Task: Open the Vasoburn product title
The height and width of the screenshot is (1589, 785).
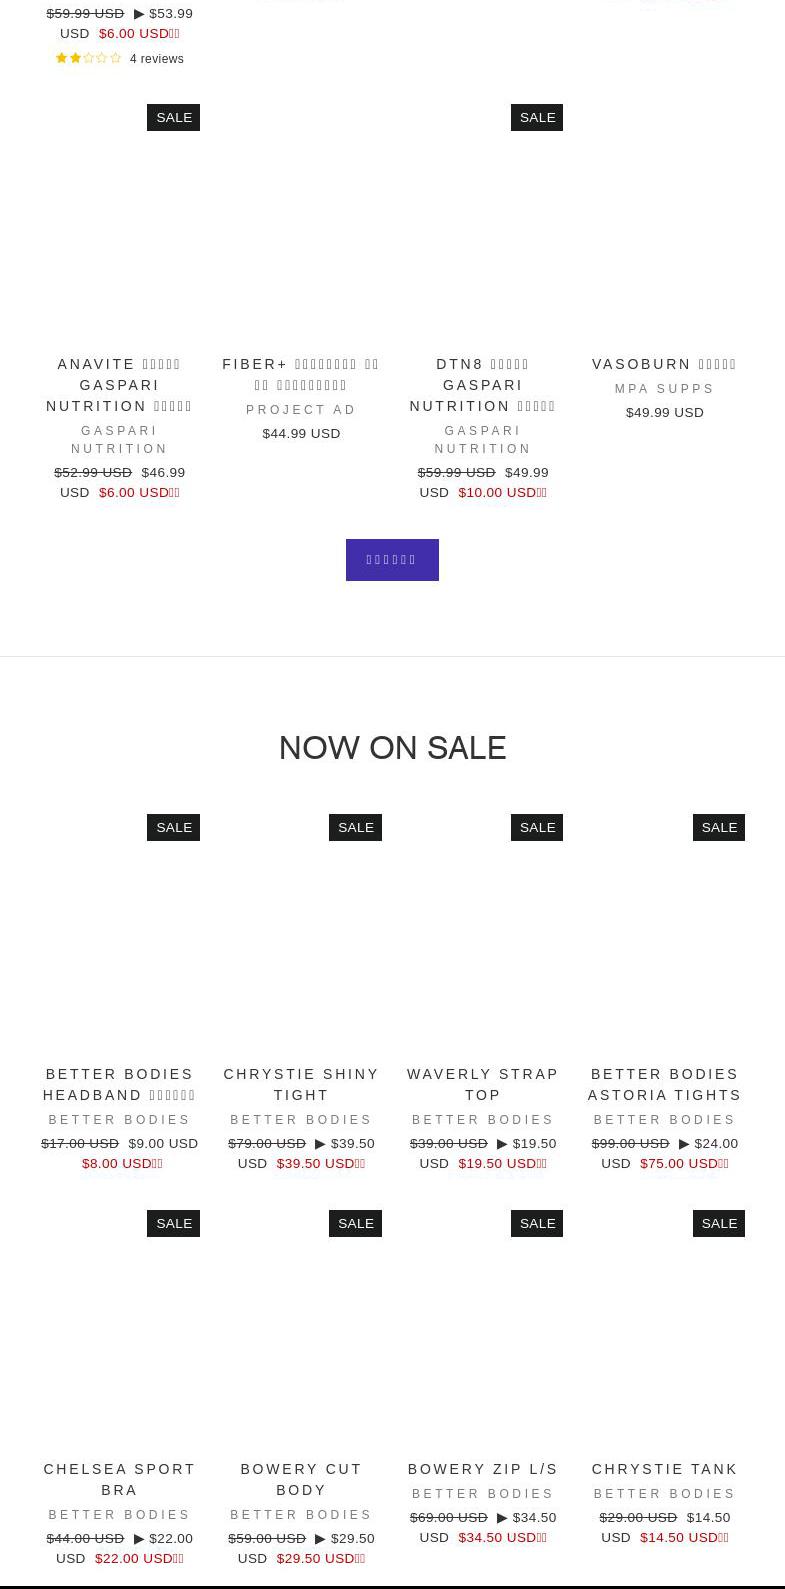Action: [x=664, y=364]
